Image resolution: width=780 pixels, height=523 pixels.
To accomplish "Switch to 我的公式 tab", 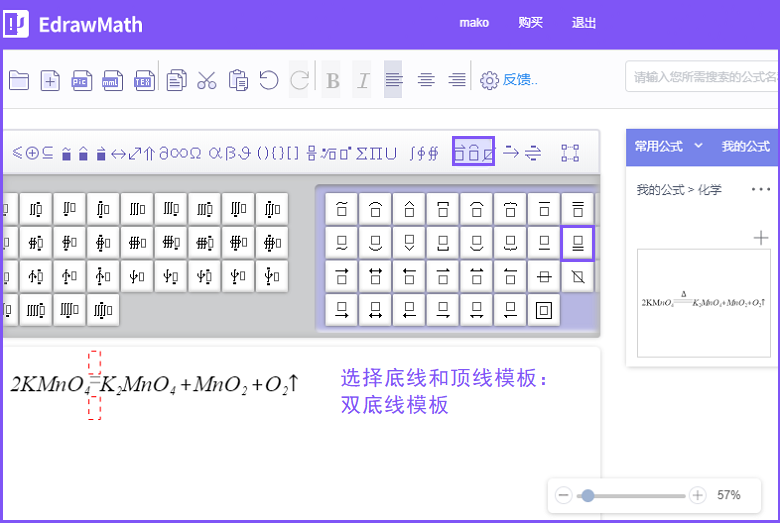I will (745, 146).
